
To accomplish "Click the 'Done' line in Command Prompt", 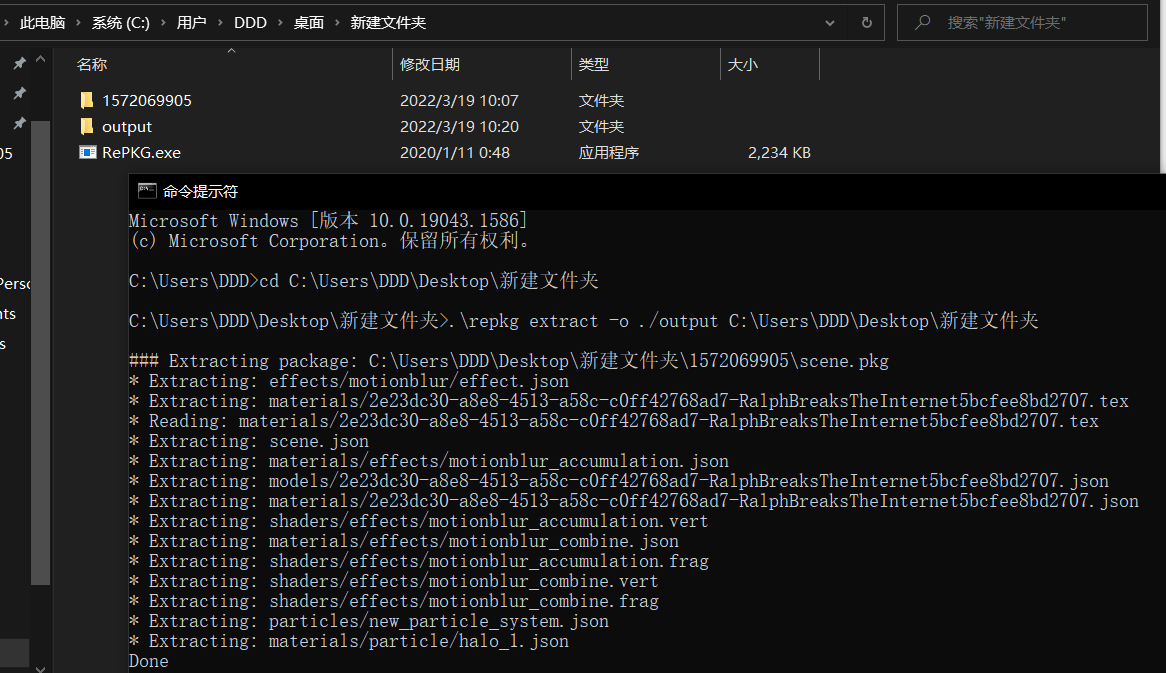I will click(x=148, y=661).
